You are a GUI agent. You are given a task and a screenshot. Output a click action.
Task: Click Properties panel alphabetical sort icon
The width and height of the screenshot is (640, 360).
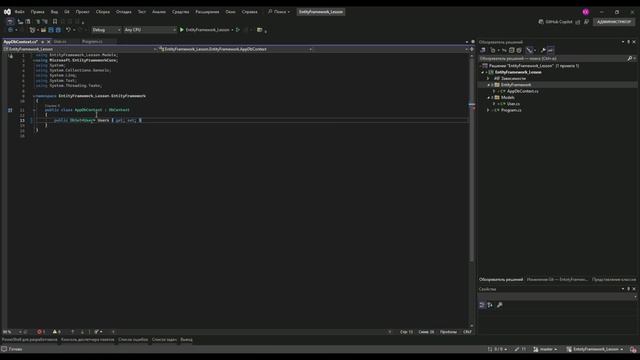pyautogui.click(x=490, y=305)
